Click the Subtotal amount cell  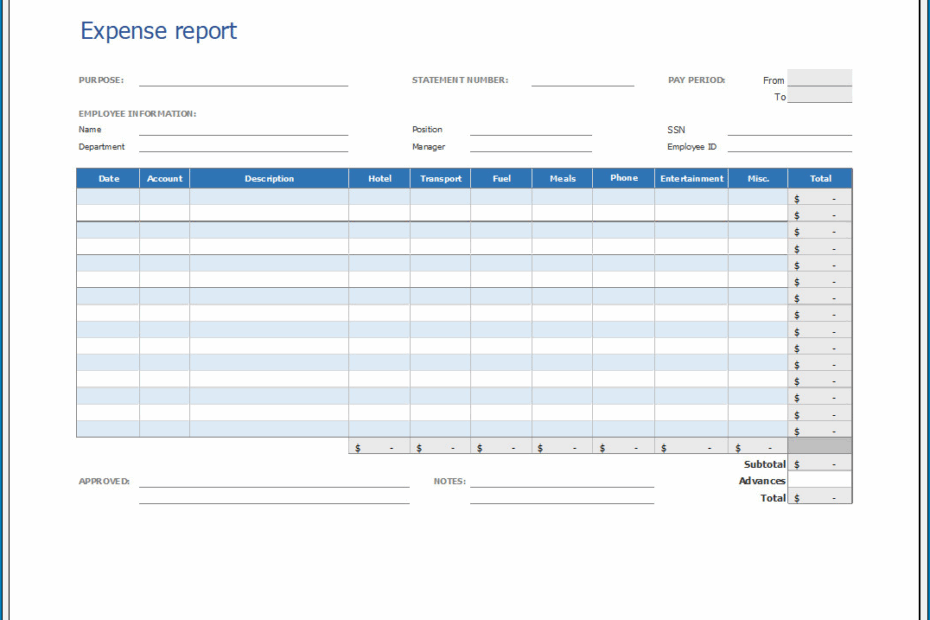[x=818, y=464]
